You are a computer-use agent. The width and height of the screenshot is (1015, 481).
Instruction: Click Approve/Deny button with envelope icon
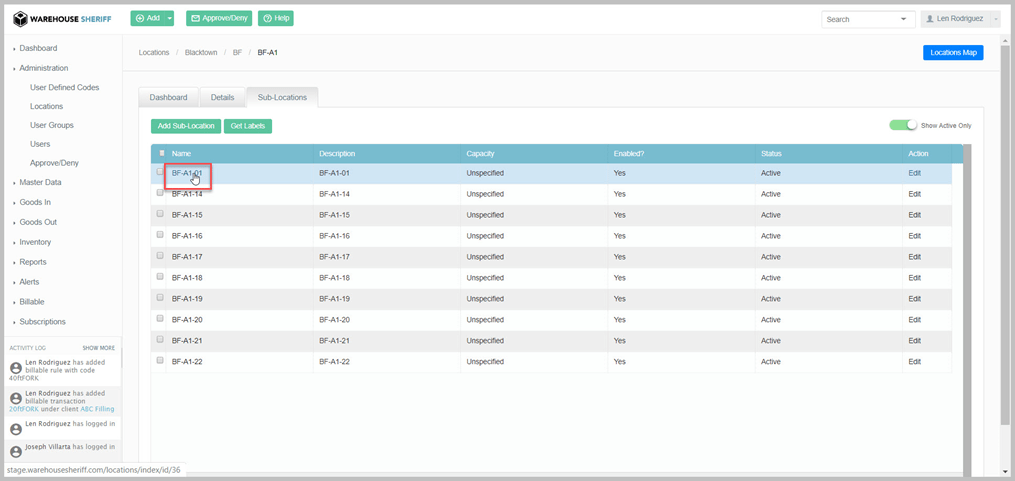(219, 19)
